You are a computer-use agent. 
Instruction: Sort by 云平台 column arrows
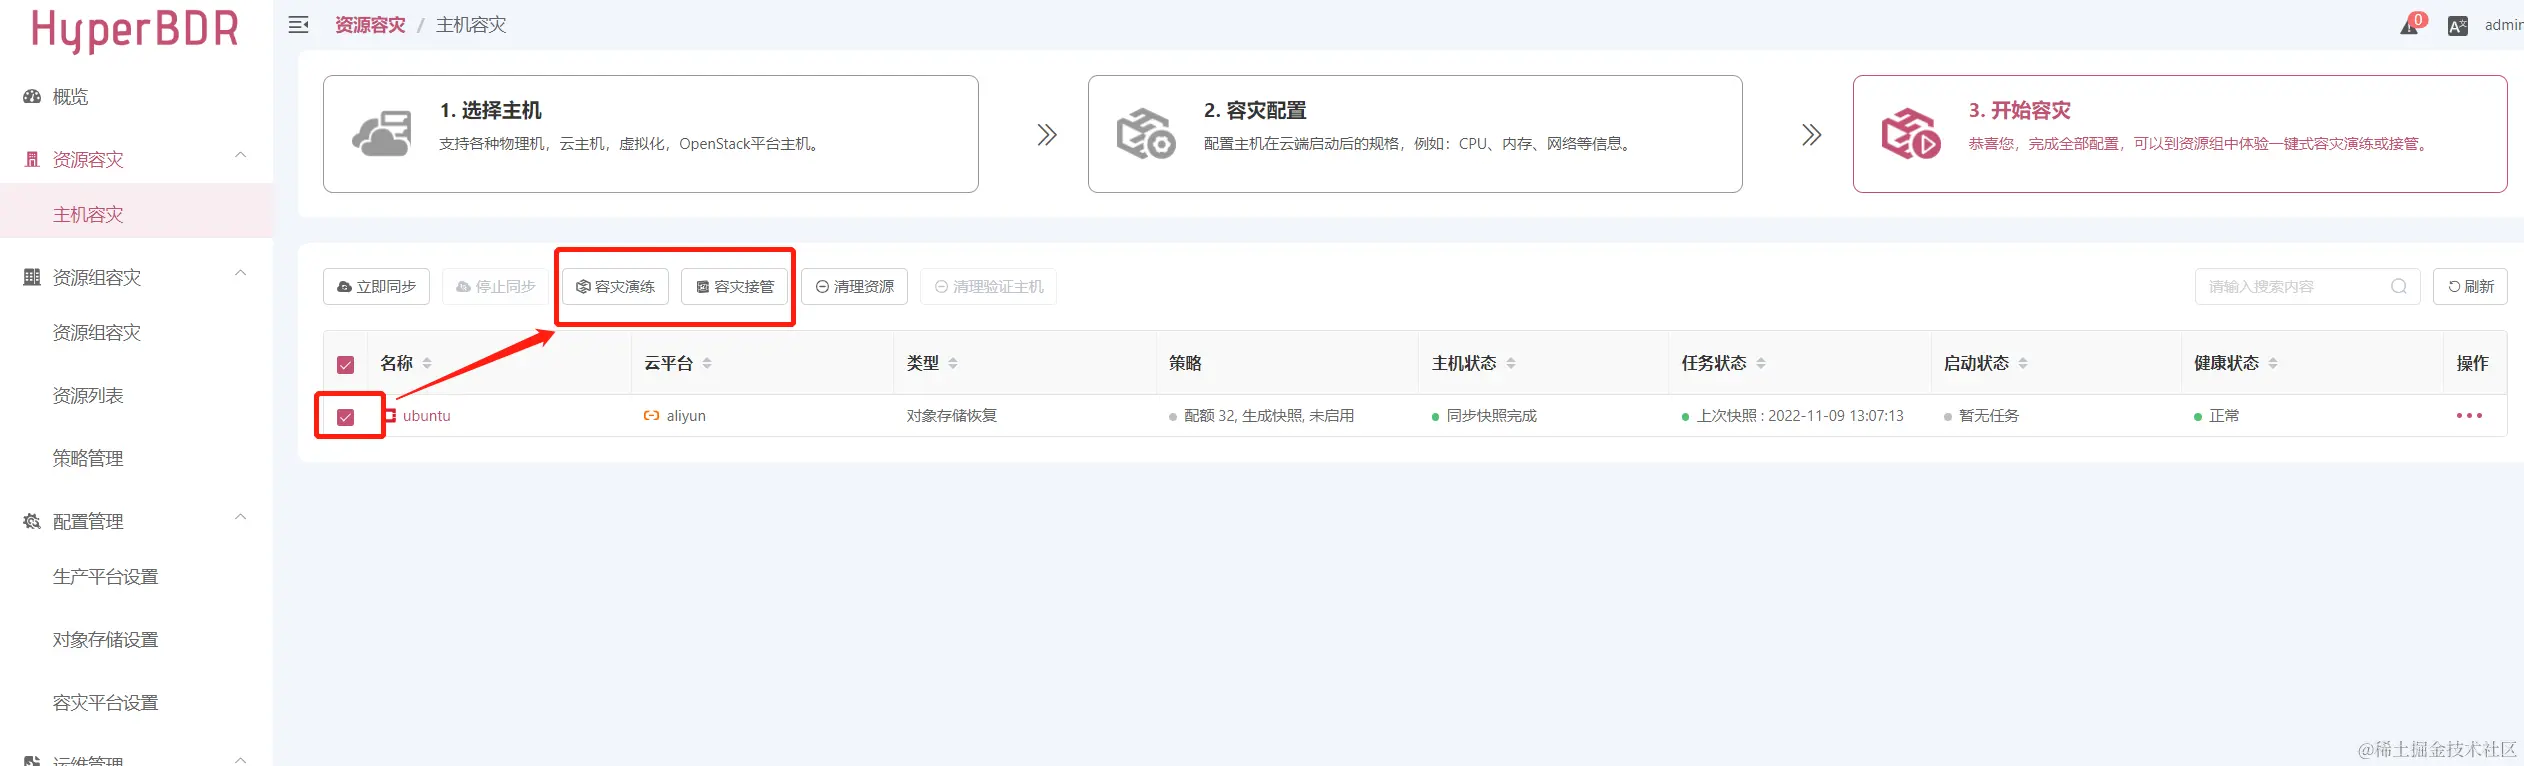point(707,363)
